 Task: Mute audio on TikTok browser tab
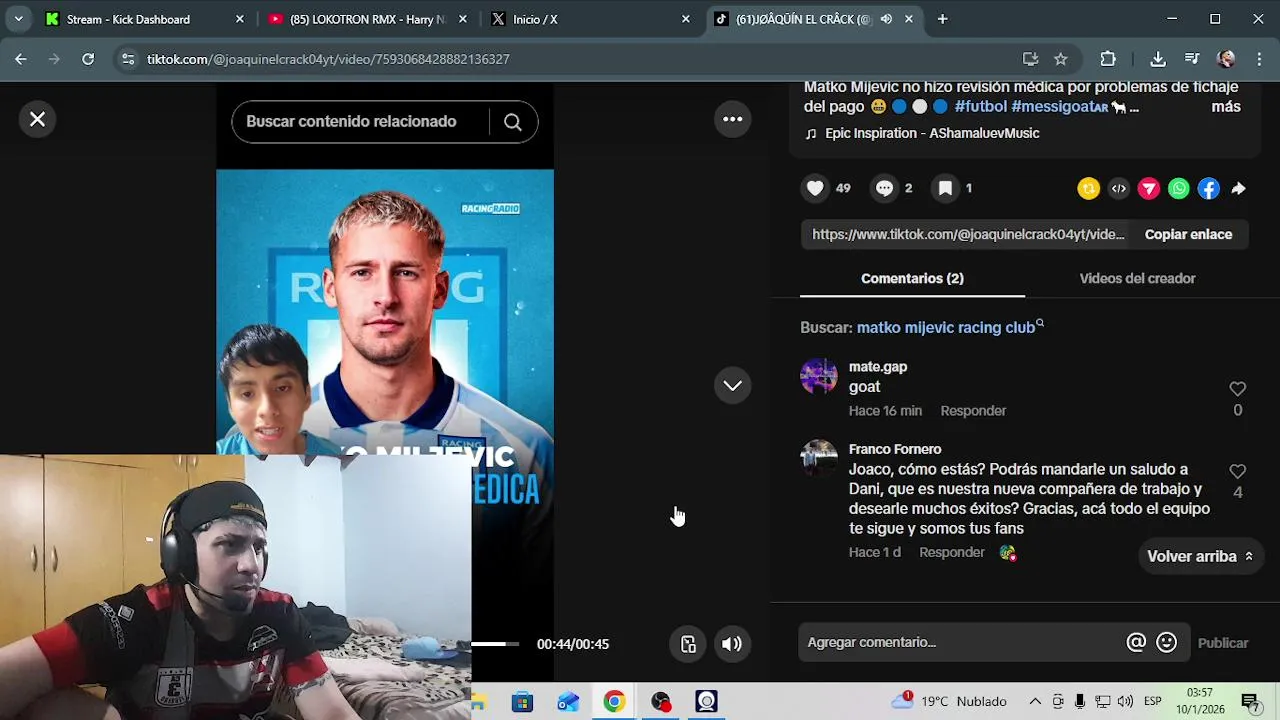point(886,19)
